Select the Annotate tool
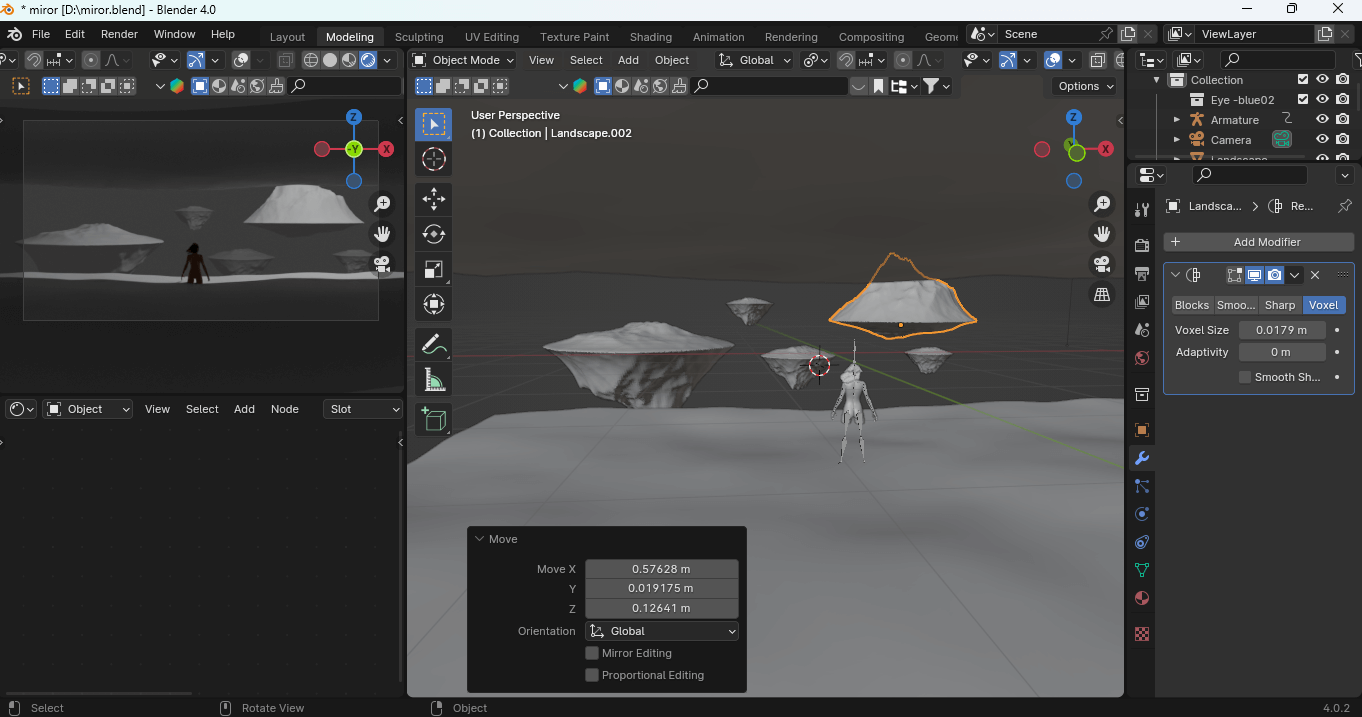The height and width of the screenshot is (717, 1362). click(x=434, y=345)
